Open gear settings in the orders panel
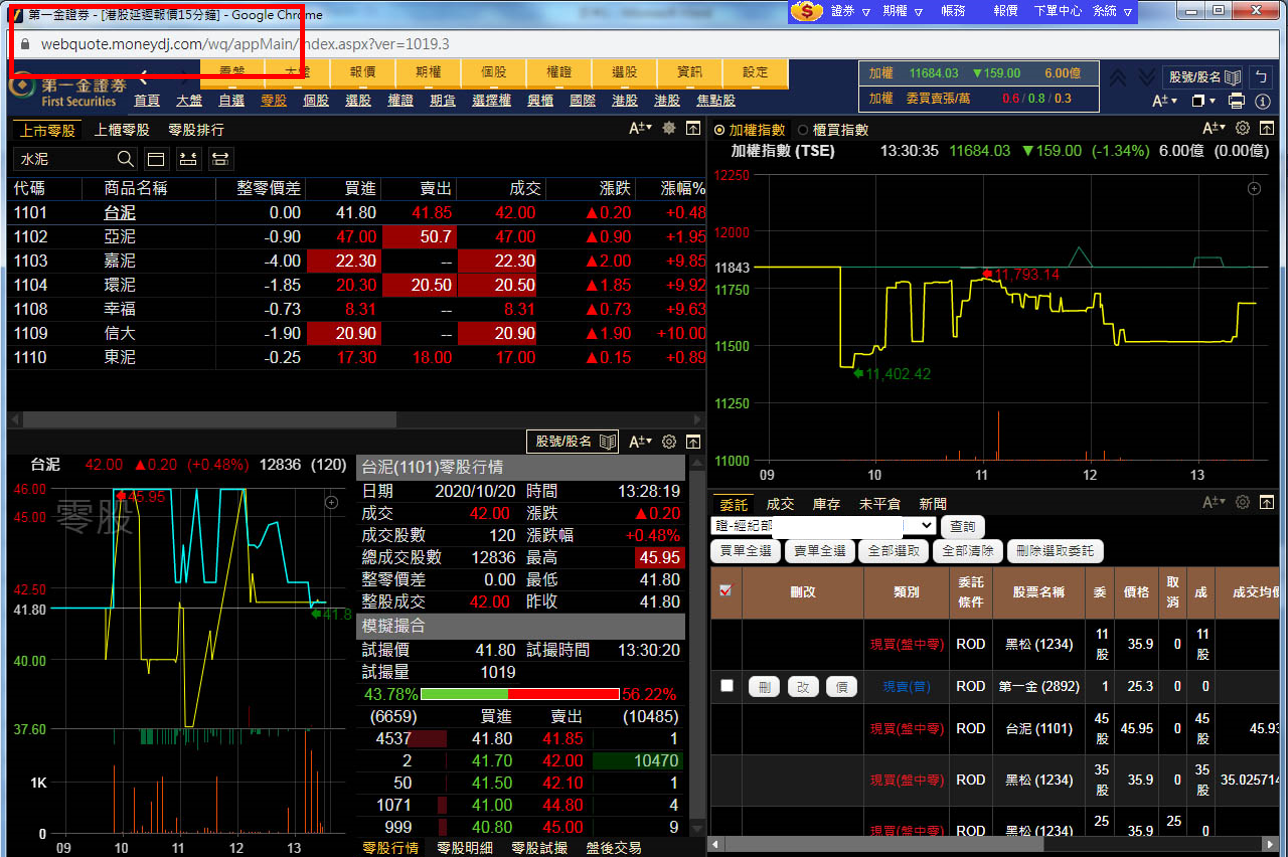The image size is (1288, 857). [x=1243, y=503]
